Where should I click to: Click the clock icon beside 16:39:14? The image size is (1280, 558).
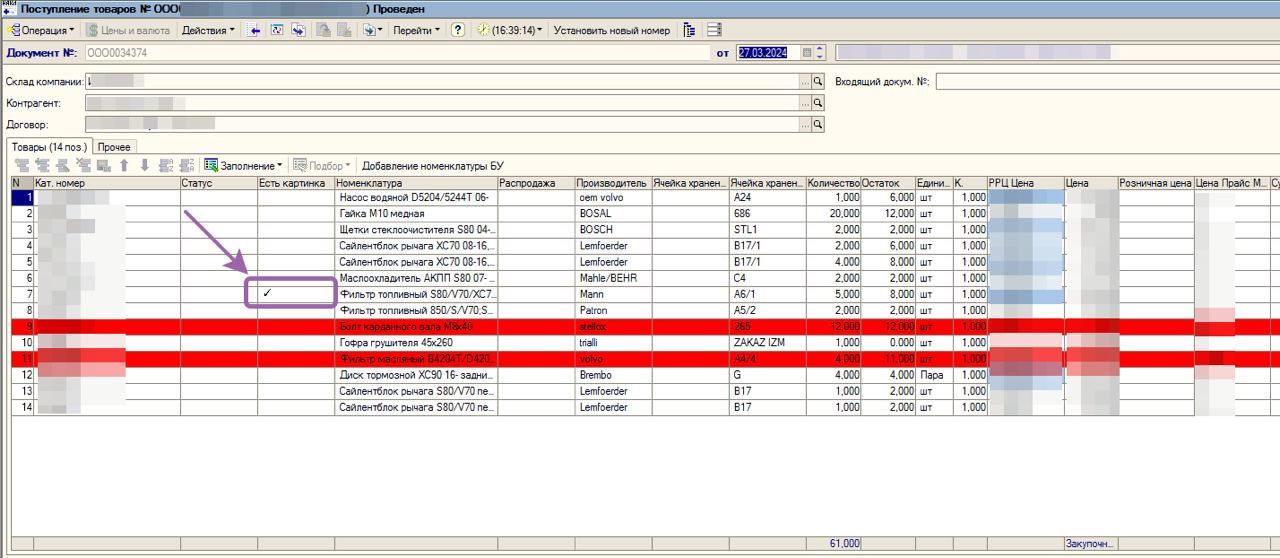(484, 30)
